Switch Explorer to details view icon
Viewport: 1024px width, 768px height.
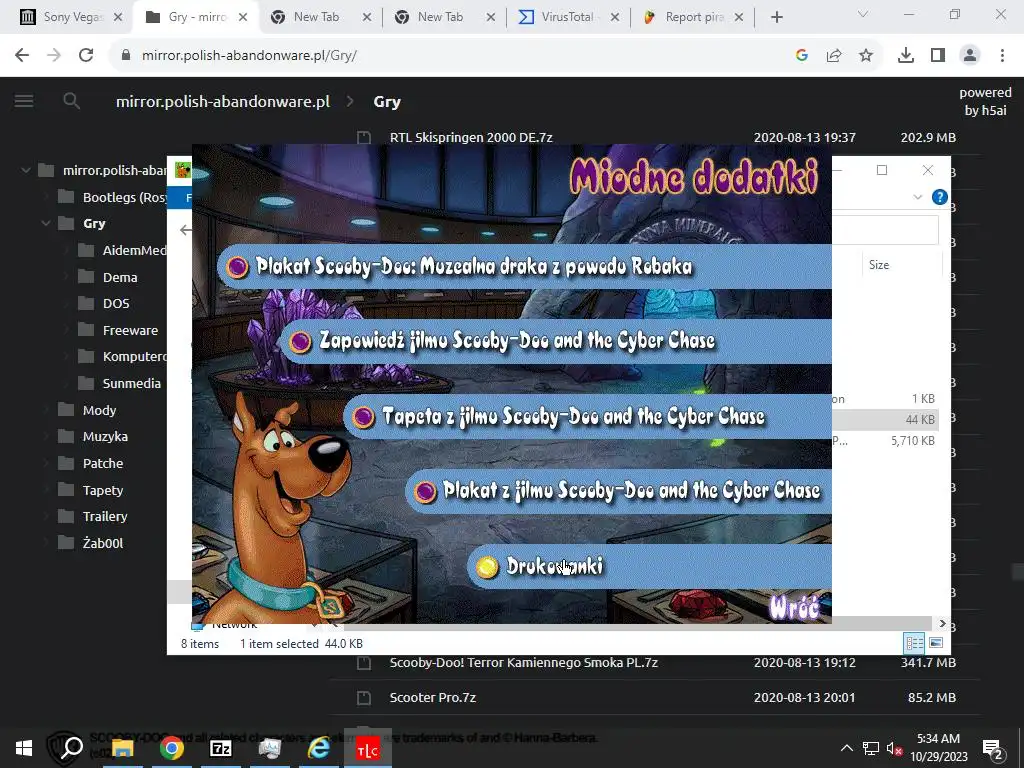[x=914, y=643]
